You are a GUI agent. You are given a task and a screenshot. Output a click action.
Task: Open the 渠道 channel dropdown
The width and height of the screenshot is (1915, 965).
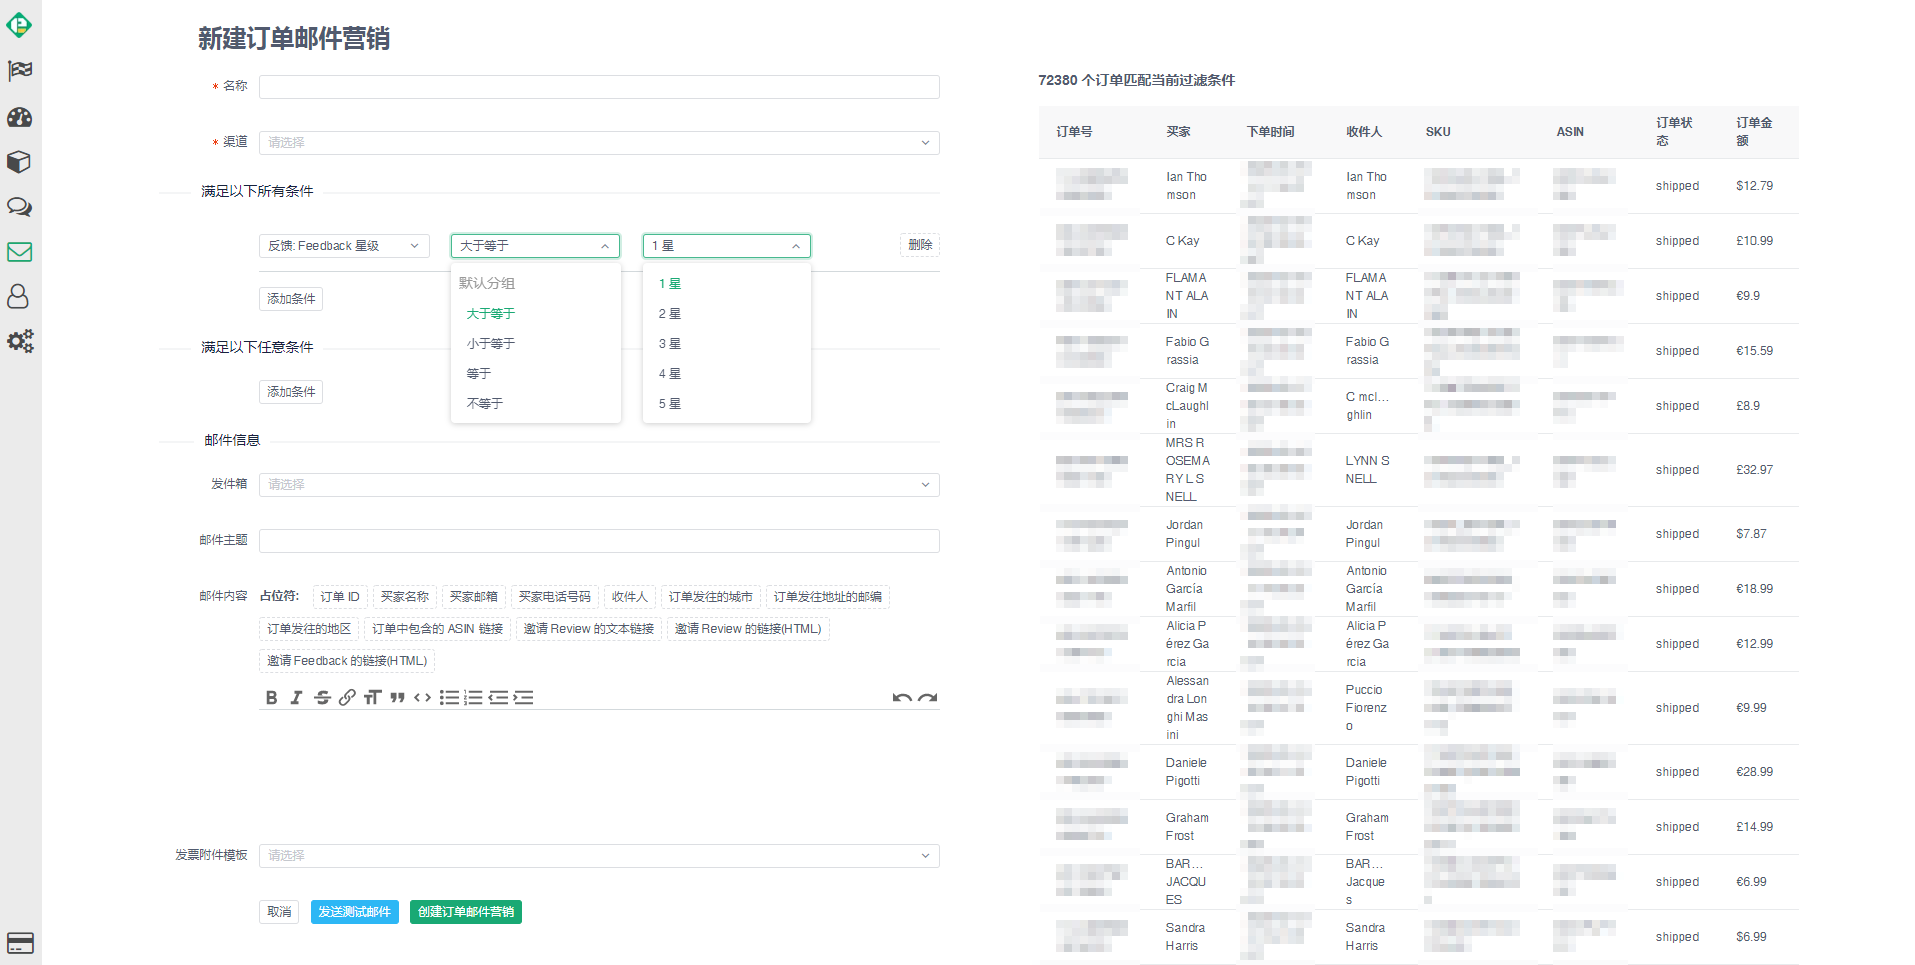click(599, 143)
